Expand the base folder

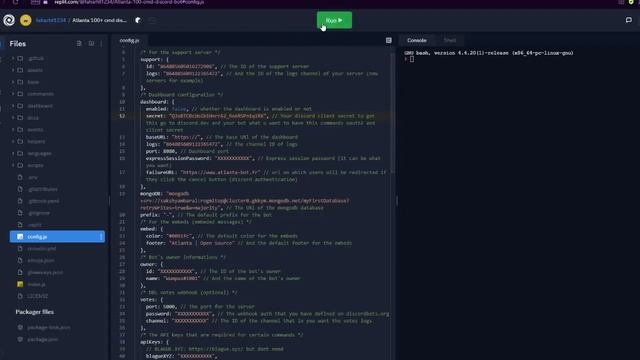click(x=13, y=82)
